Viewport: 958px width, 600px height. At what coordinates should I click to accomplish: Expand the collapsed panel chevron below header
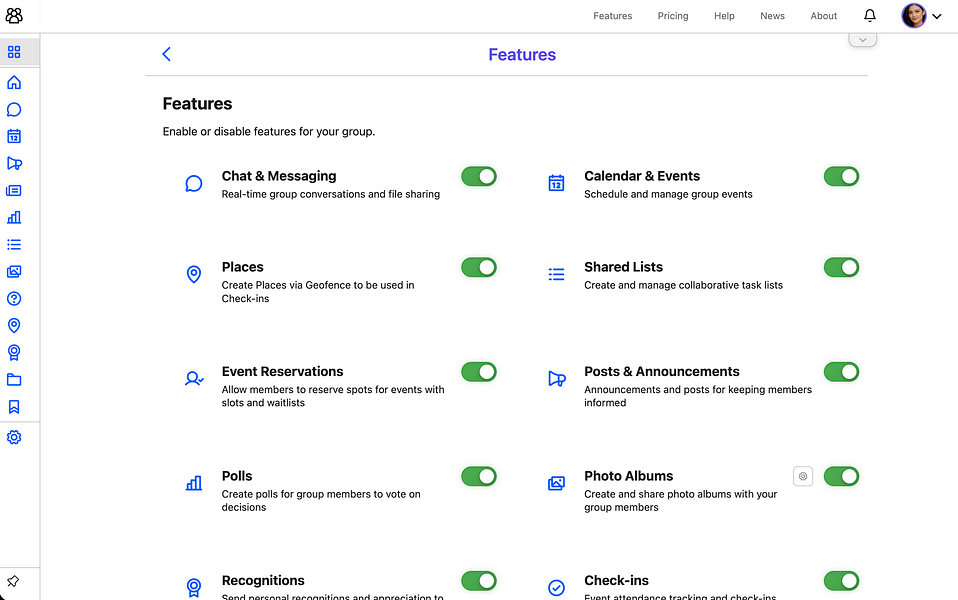(863, 40)
